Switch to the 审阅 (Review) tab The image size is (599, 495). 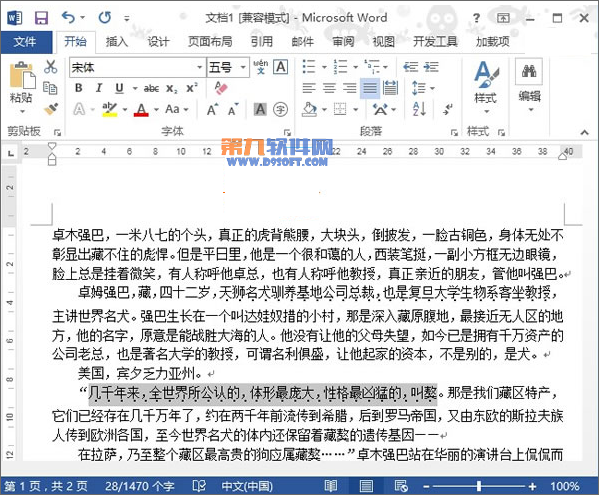click(x=343, y=41)
